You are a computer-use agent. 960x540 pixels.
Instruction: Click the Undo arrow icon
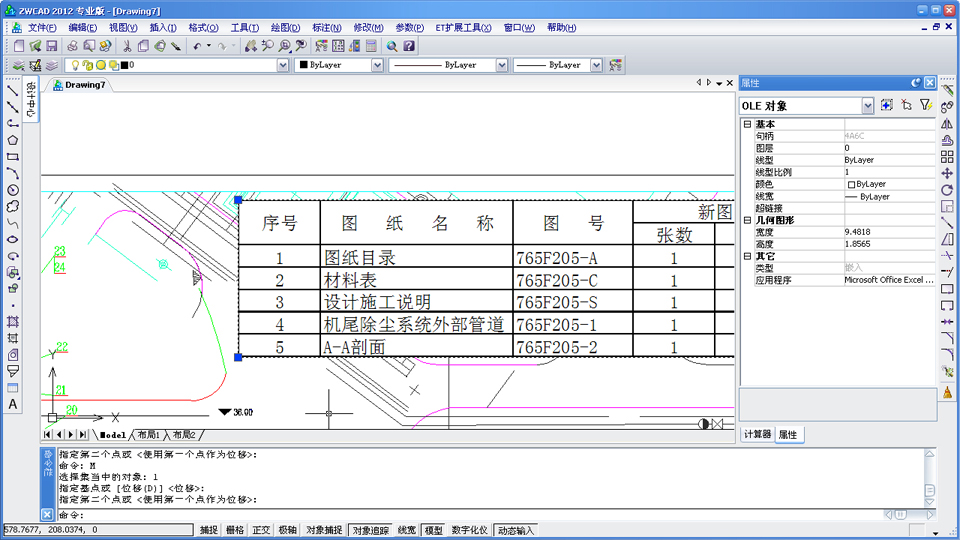coord(197,46)
